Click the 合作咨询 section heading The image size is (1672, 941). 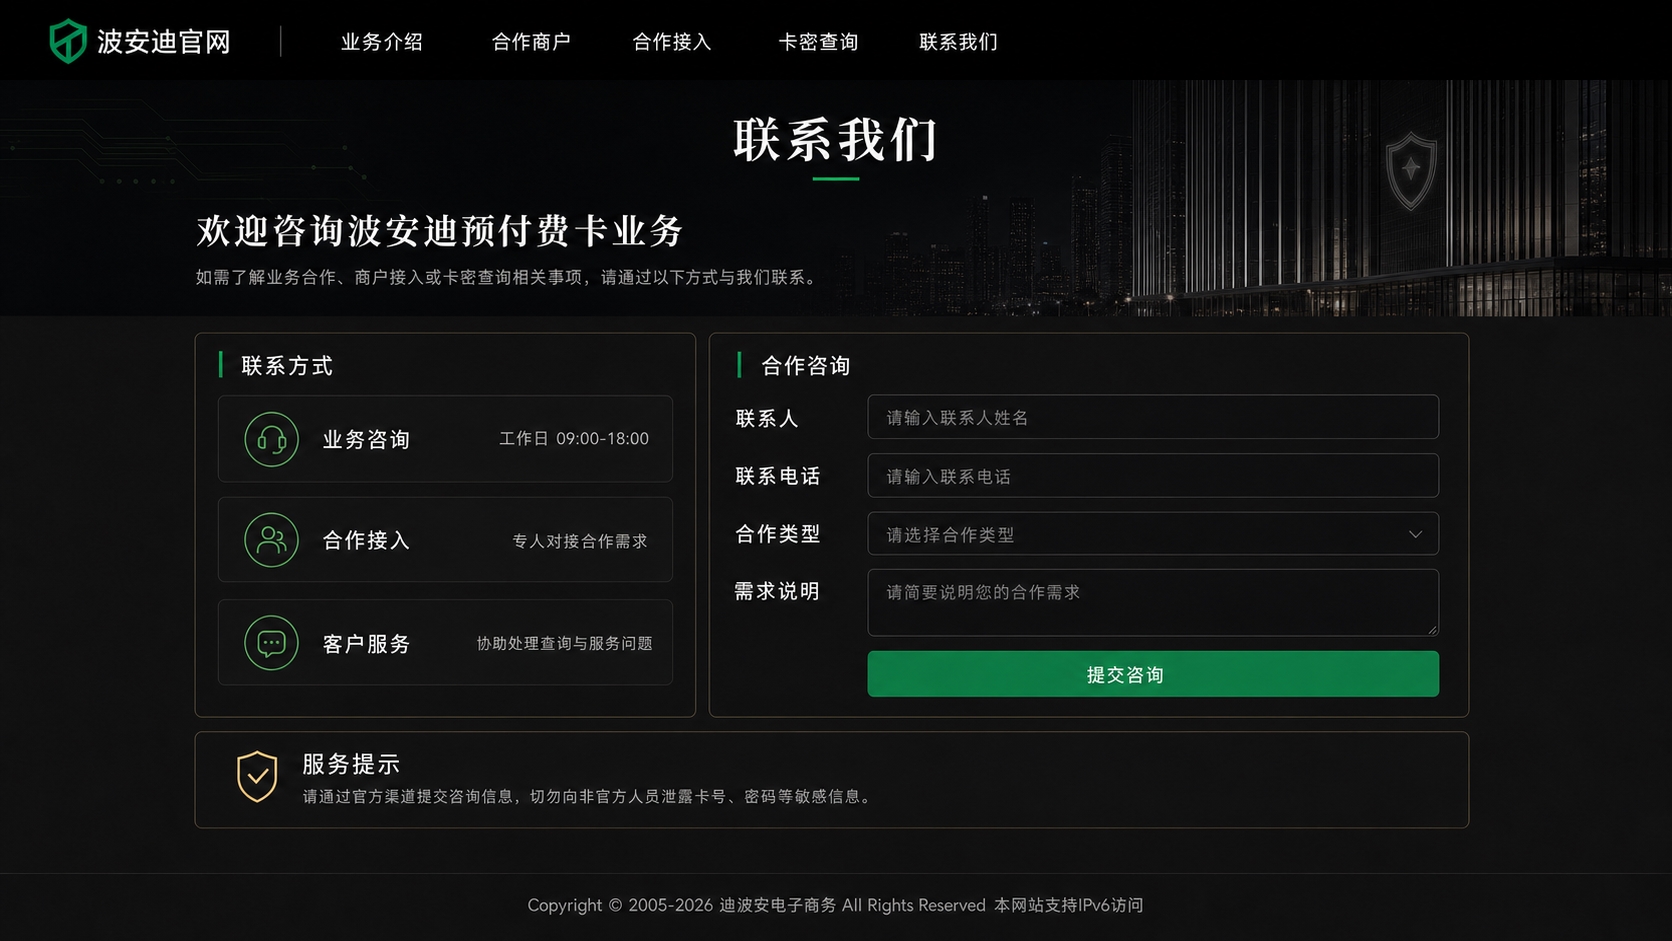806,366
